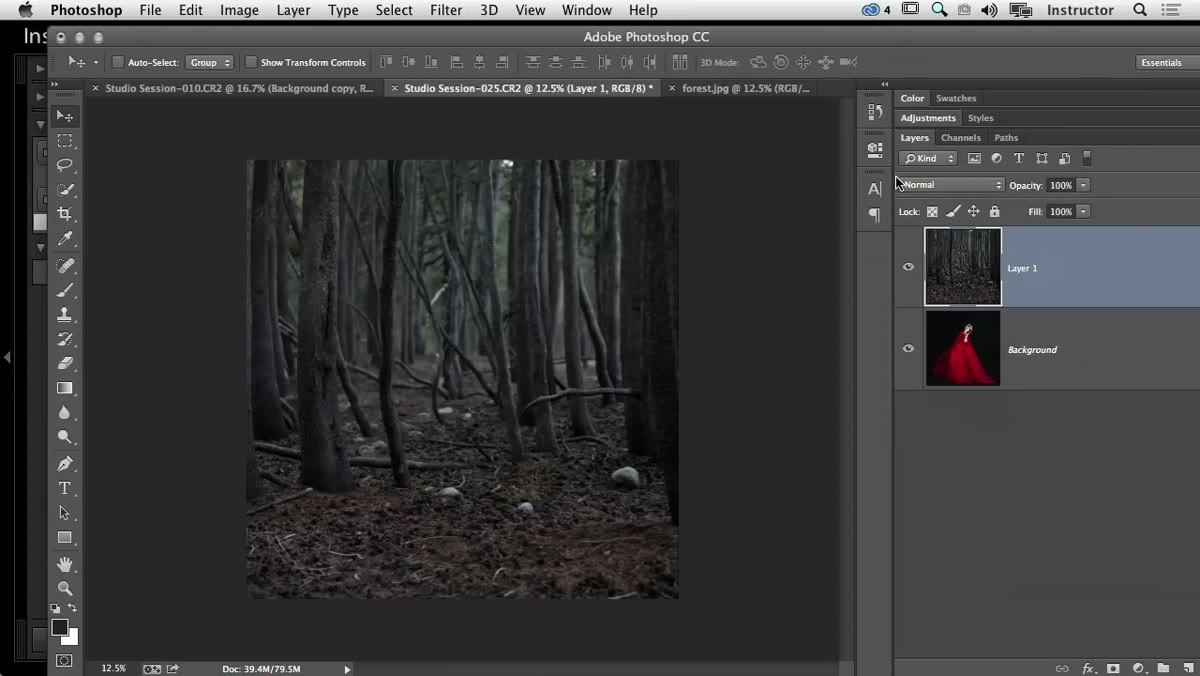This screenshot has height=676, width=1200.
Task: Open the Normal blend mode dropdown
Action: point(951,185)
